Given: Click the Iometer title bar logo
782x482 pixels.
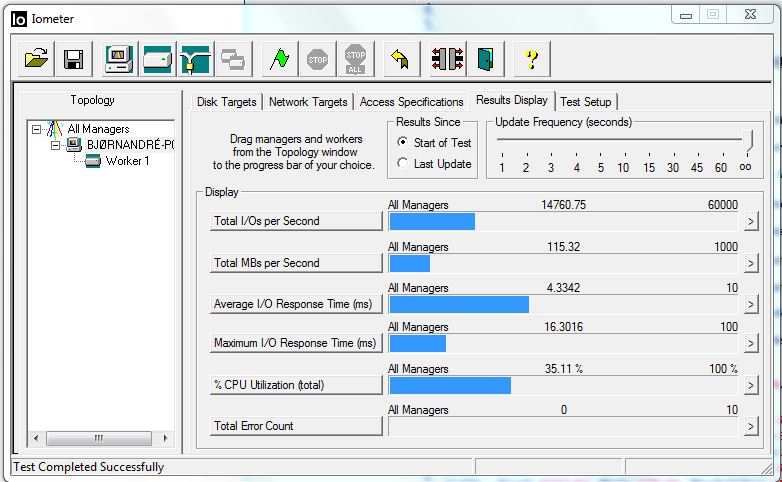Looking at the screenshot, I should click(18, 19).
